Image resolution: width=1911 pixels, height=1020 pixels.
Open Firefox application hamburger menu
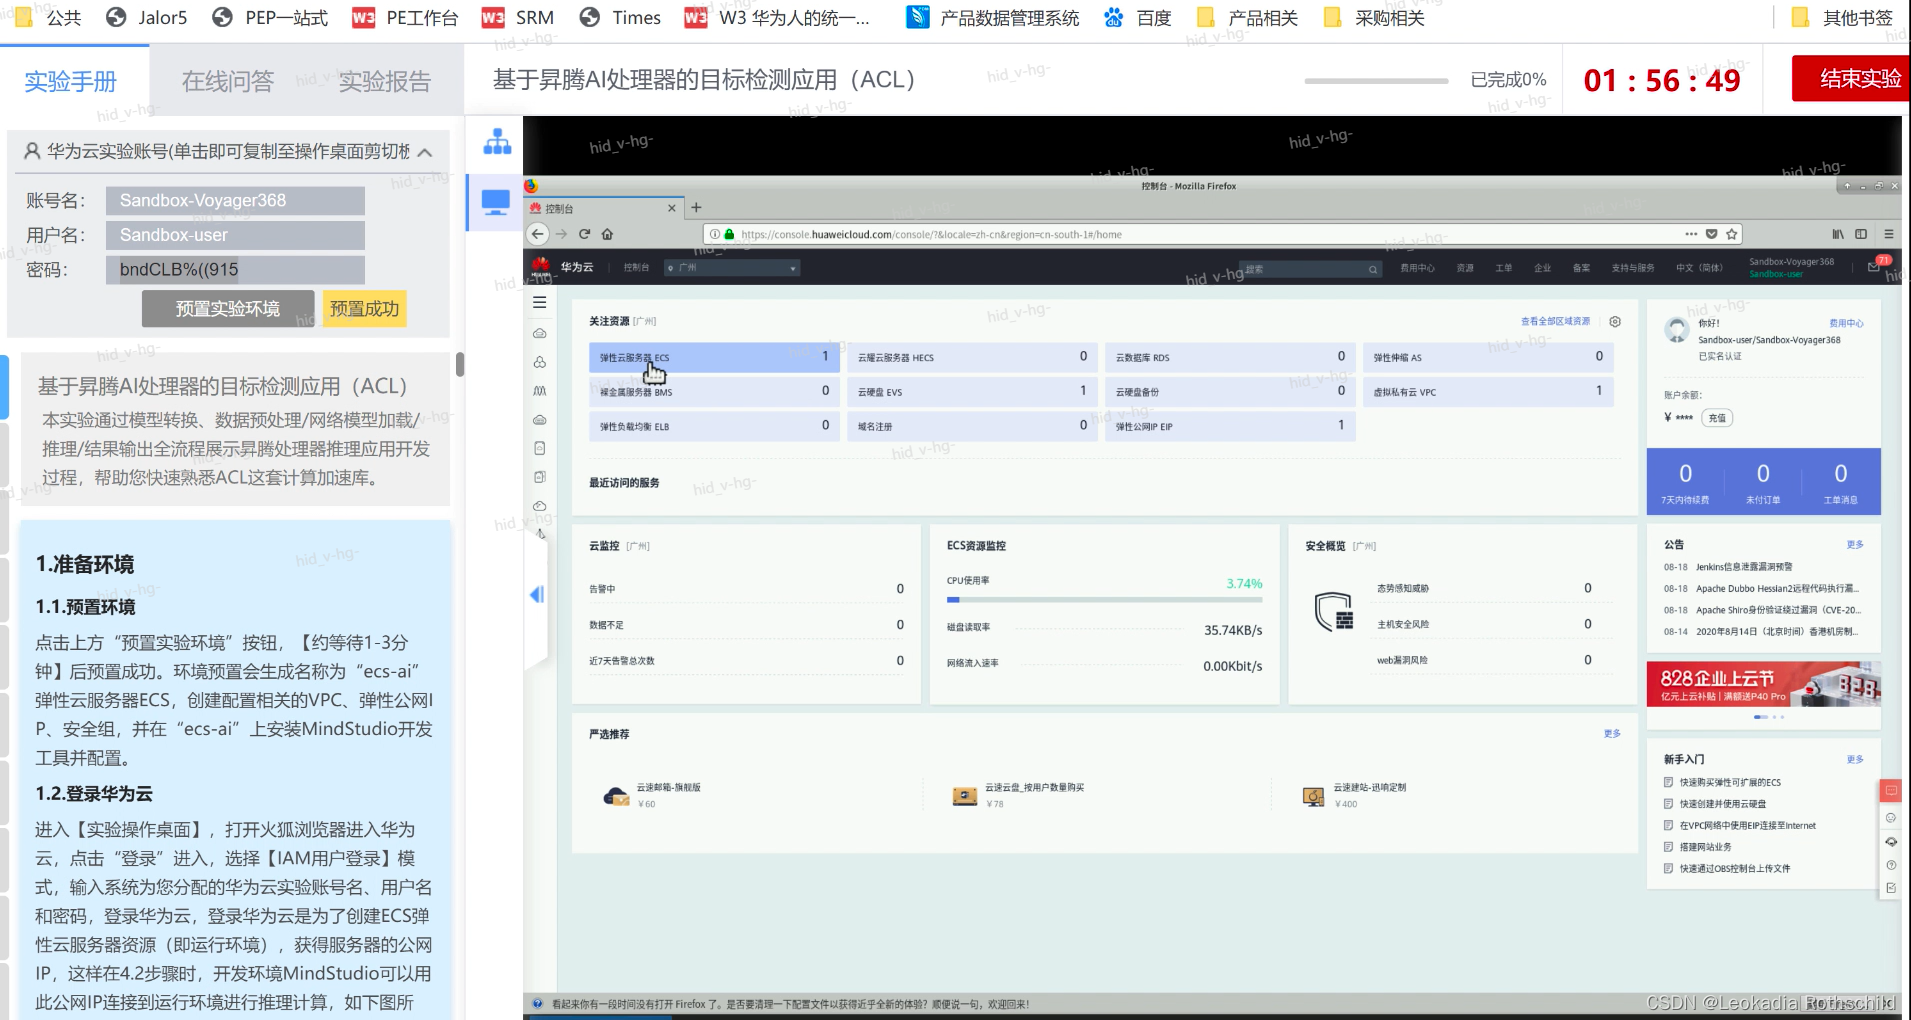click(x=1889, y=234)
